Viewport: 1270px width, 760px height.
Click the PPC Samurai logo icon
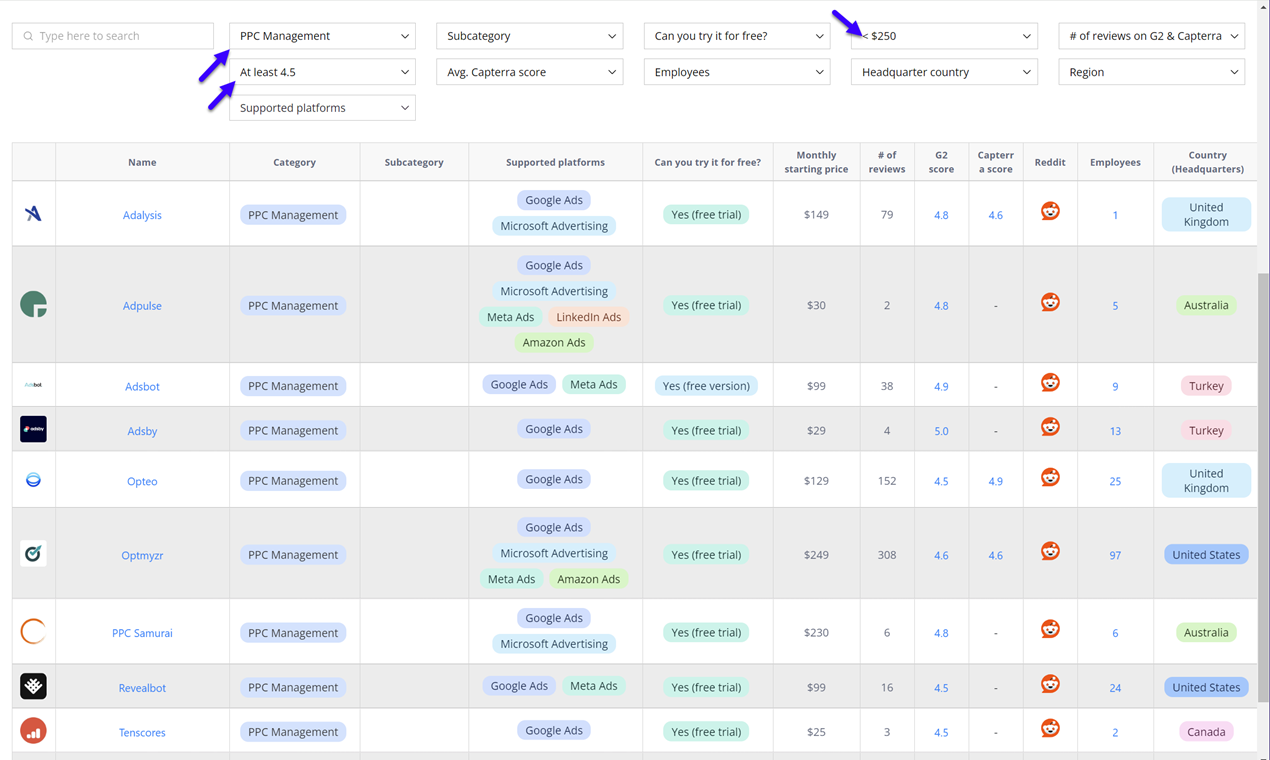click(33, 631)
